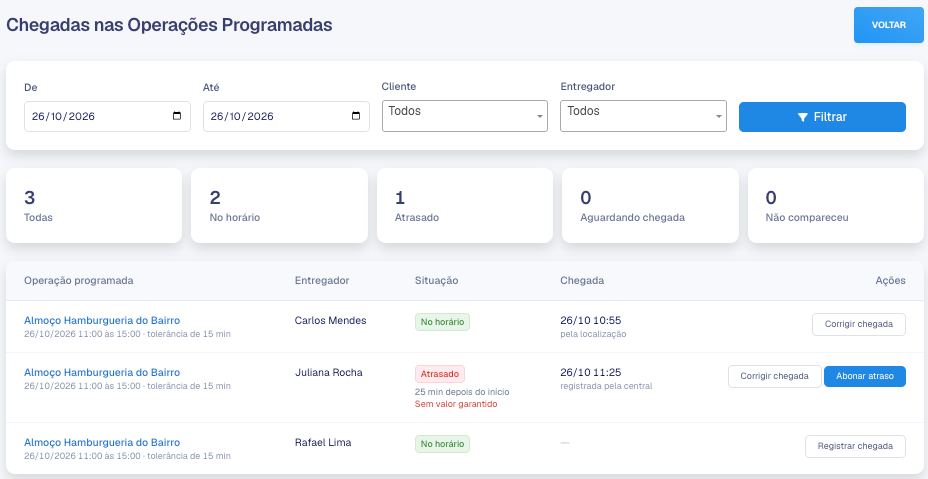Open Almoço Hamburgueria link in Rafael Lima row
Image resolution: width=928 pixels, height=479 pixels.
[x=102, y=442]
